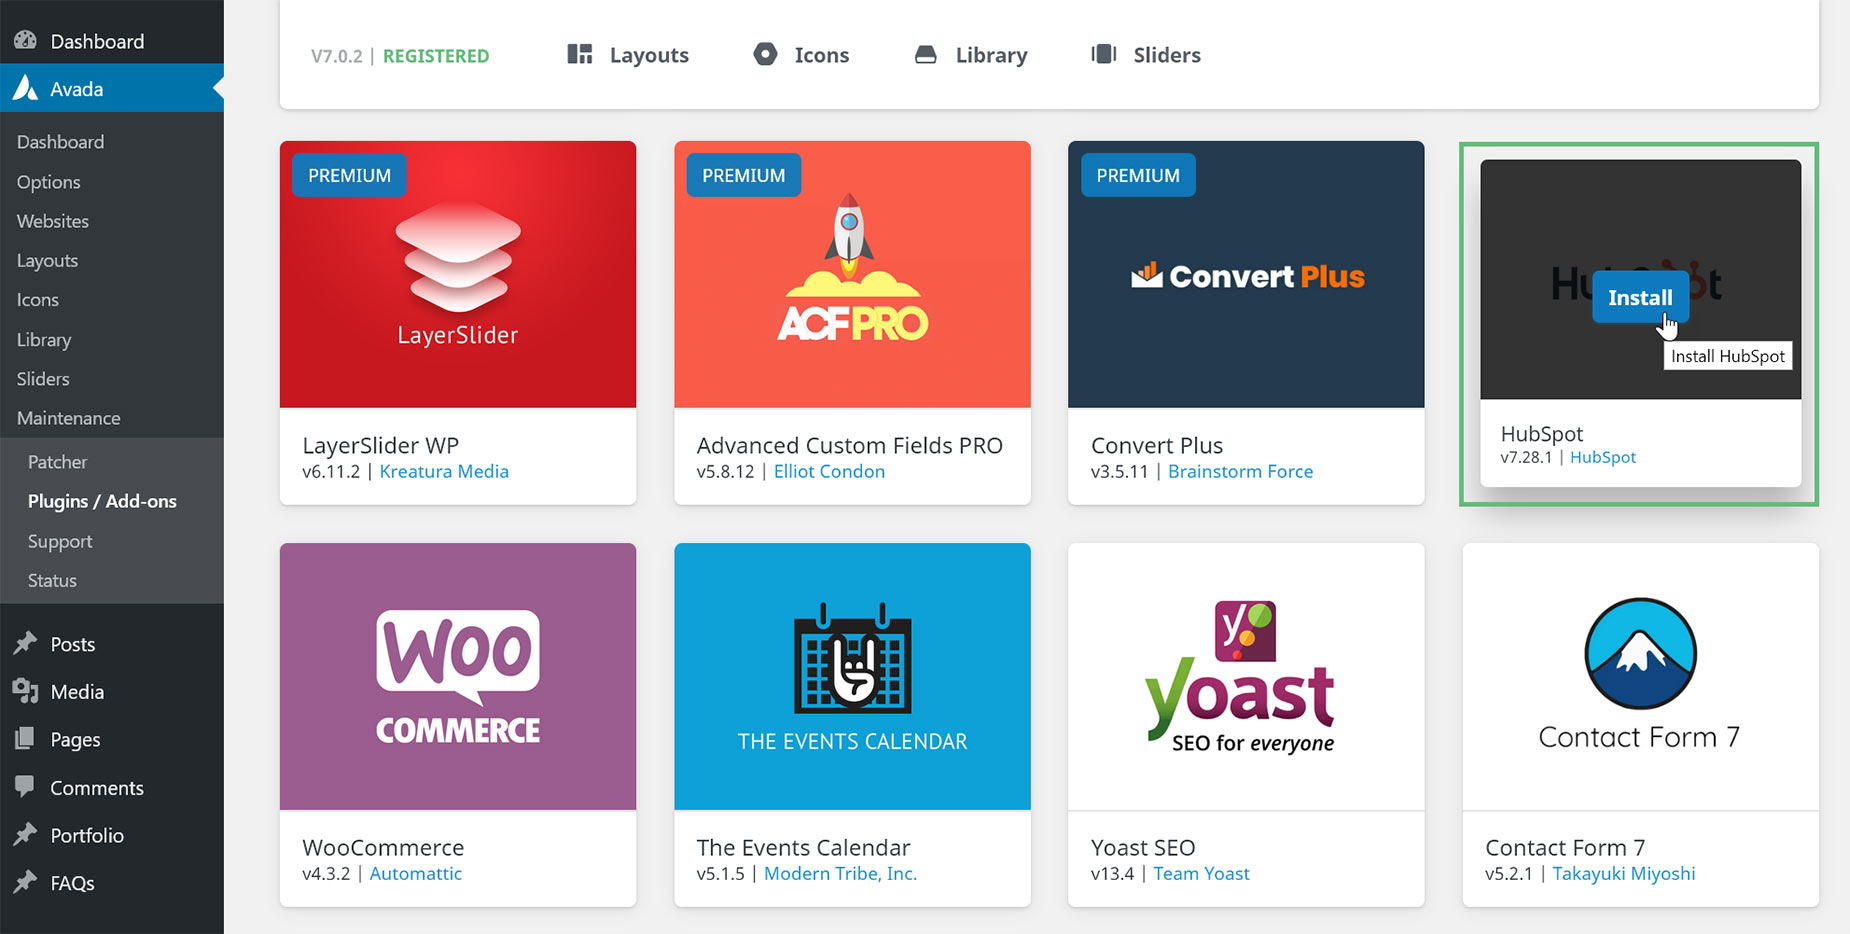The height and width of the screenshot is (934, 1850).
Task: Open the Sliders tab label
Action: 1167,55
